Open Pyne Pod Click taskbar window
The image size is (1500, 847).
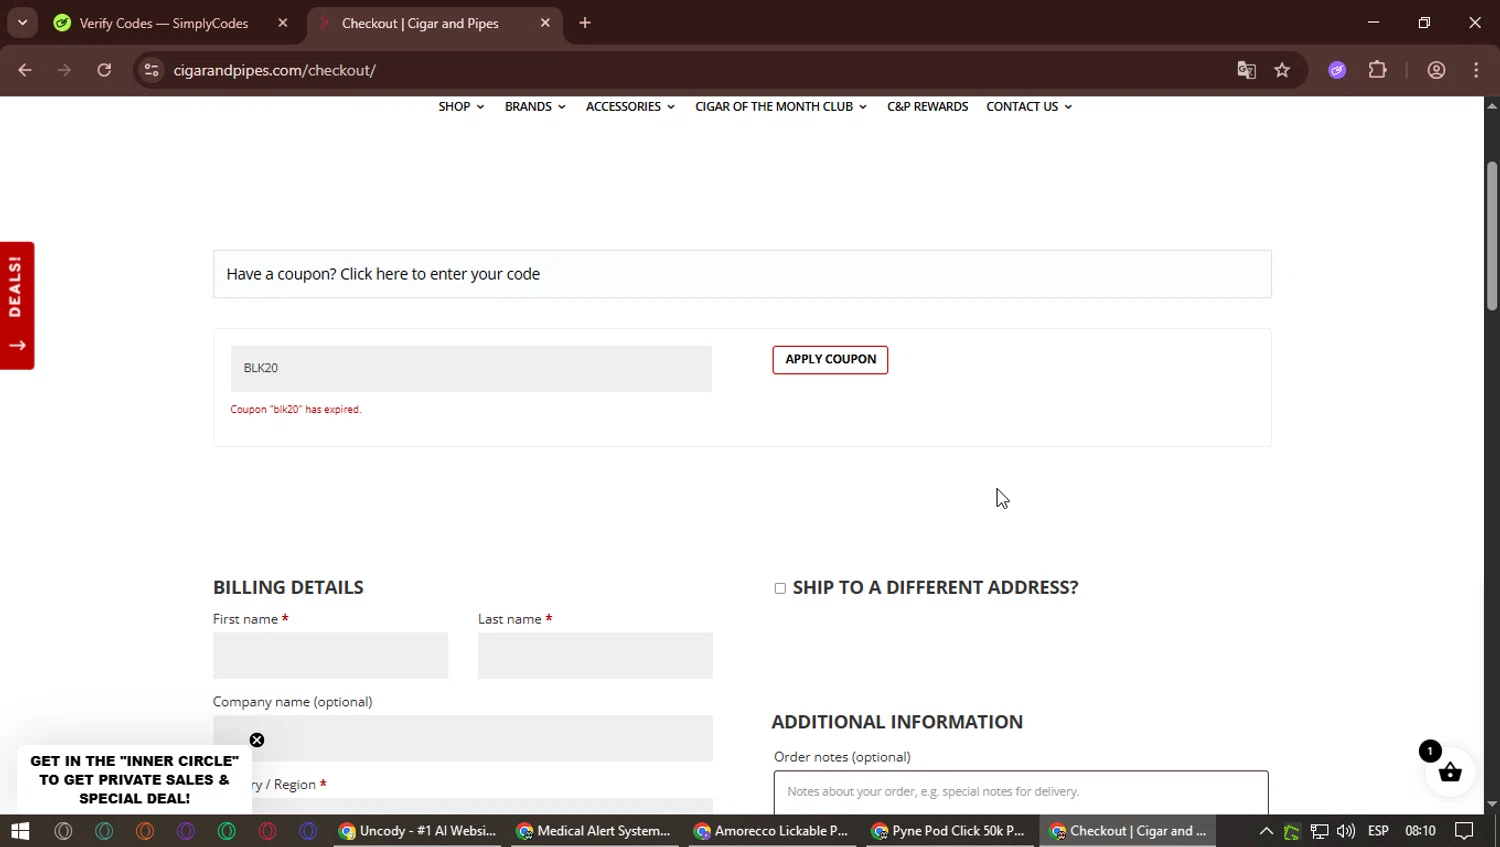click(x=949, y=831)
